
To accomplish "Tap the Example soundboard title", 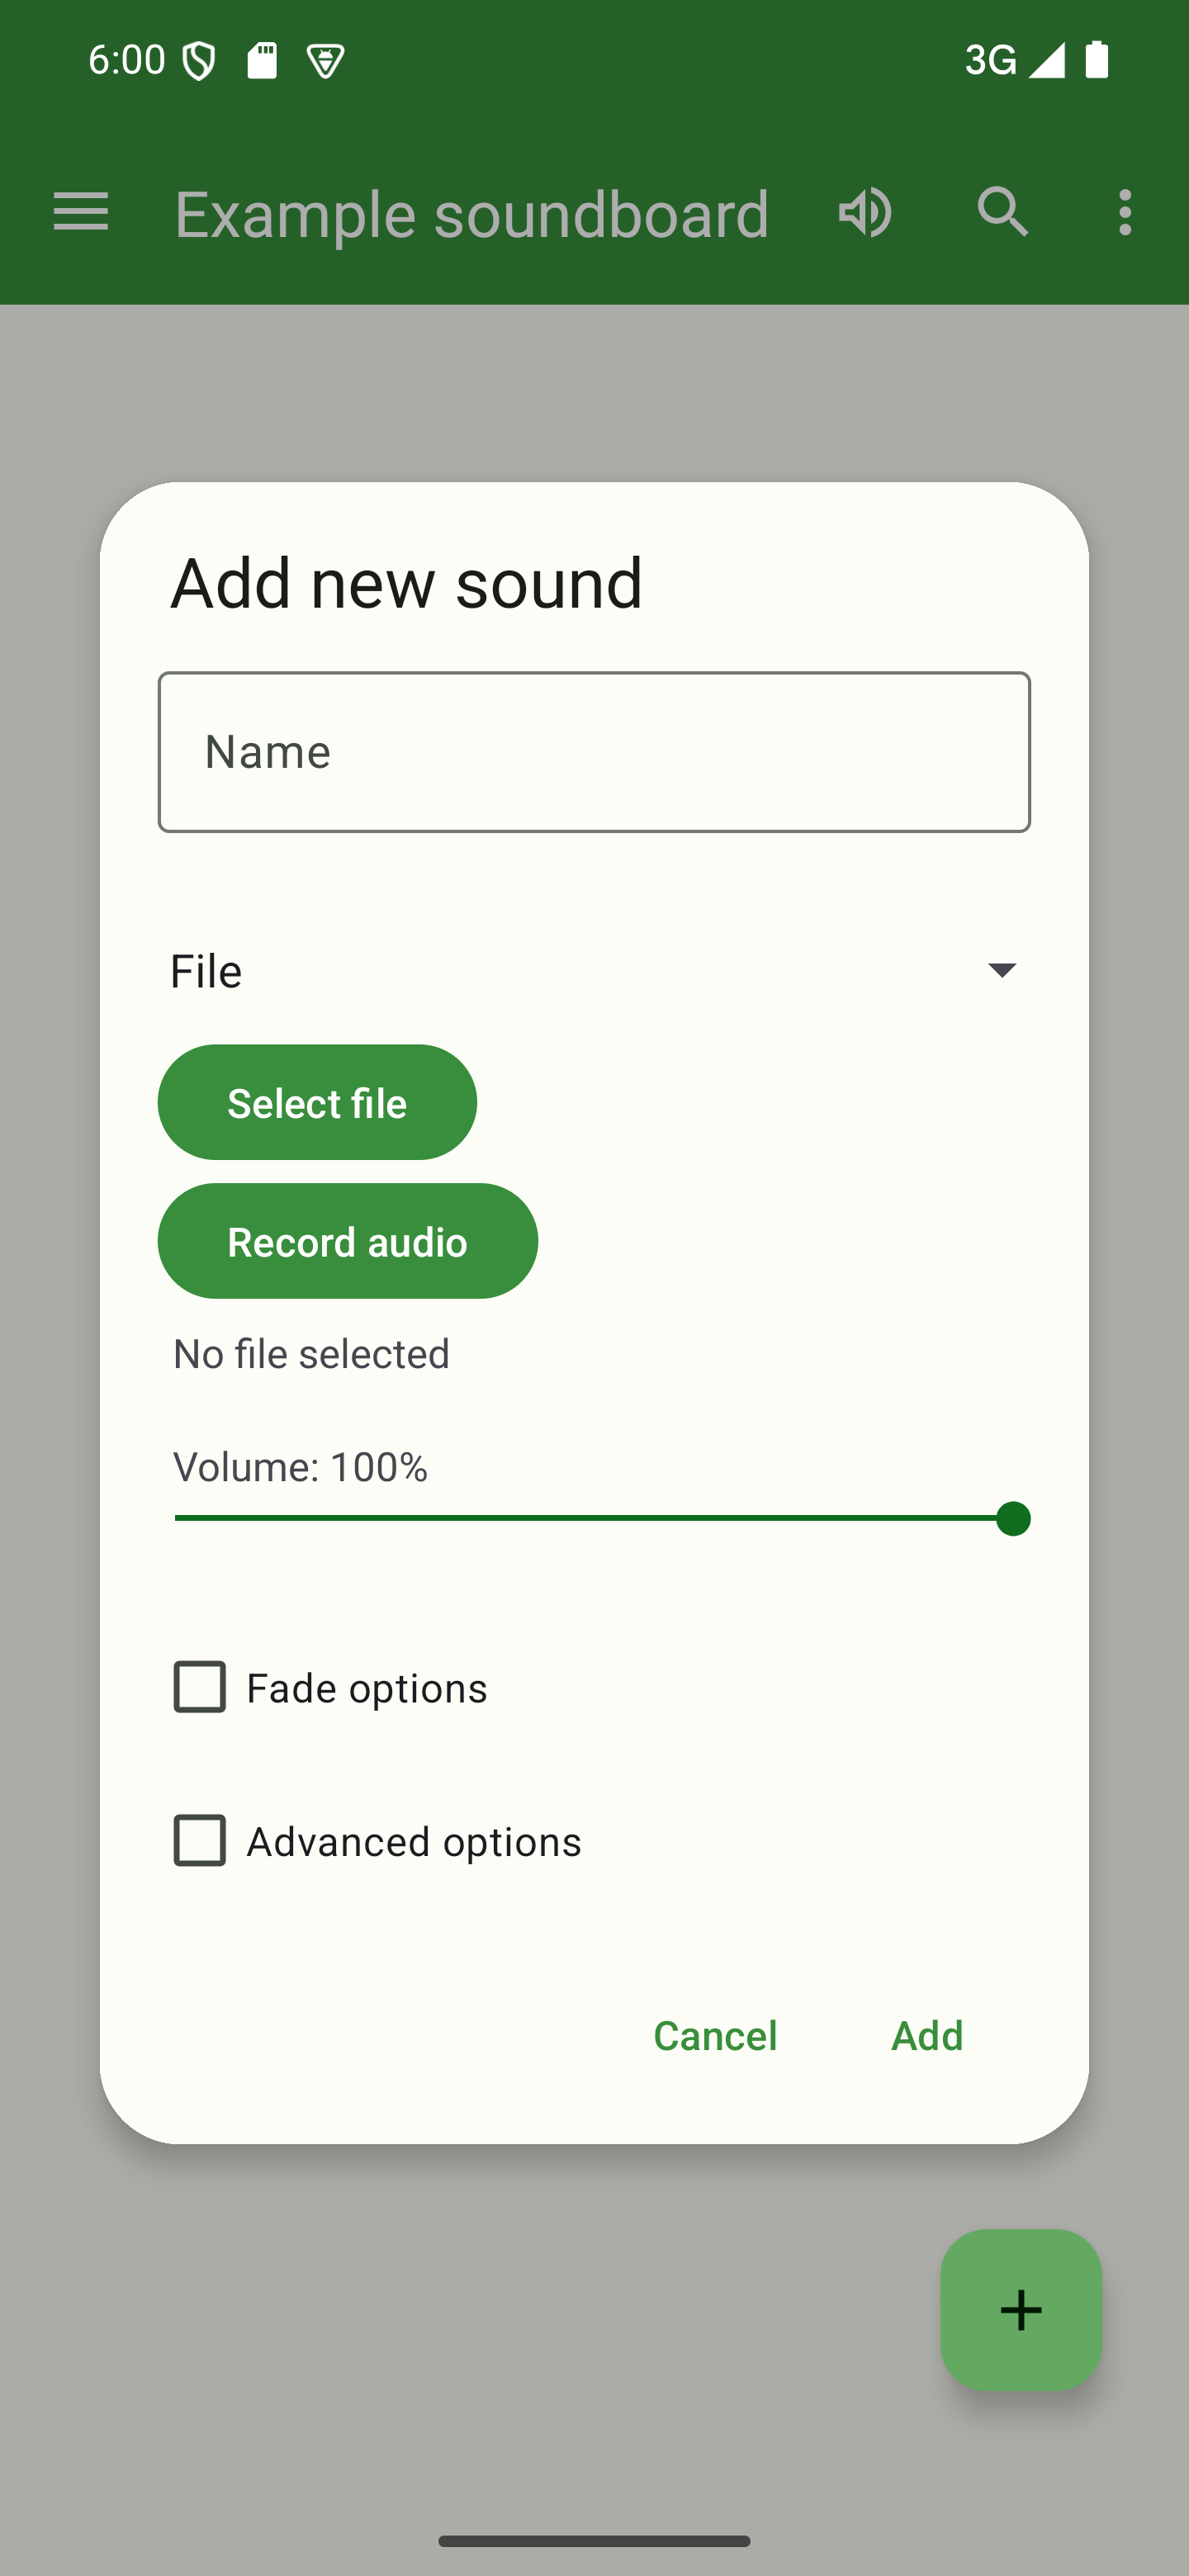I will (471, 214).
